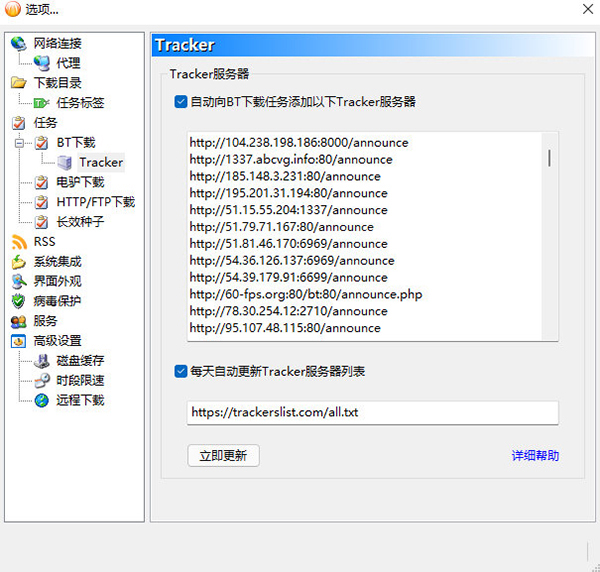Open the 详细帮助 link
The height and width of the screenshot is (572, 600).
point(535,456)
